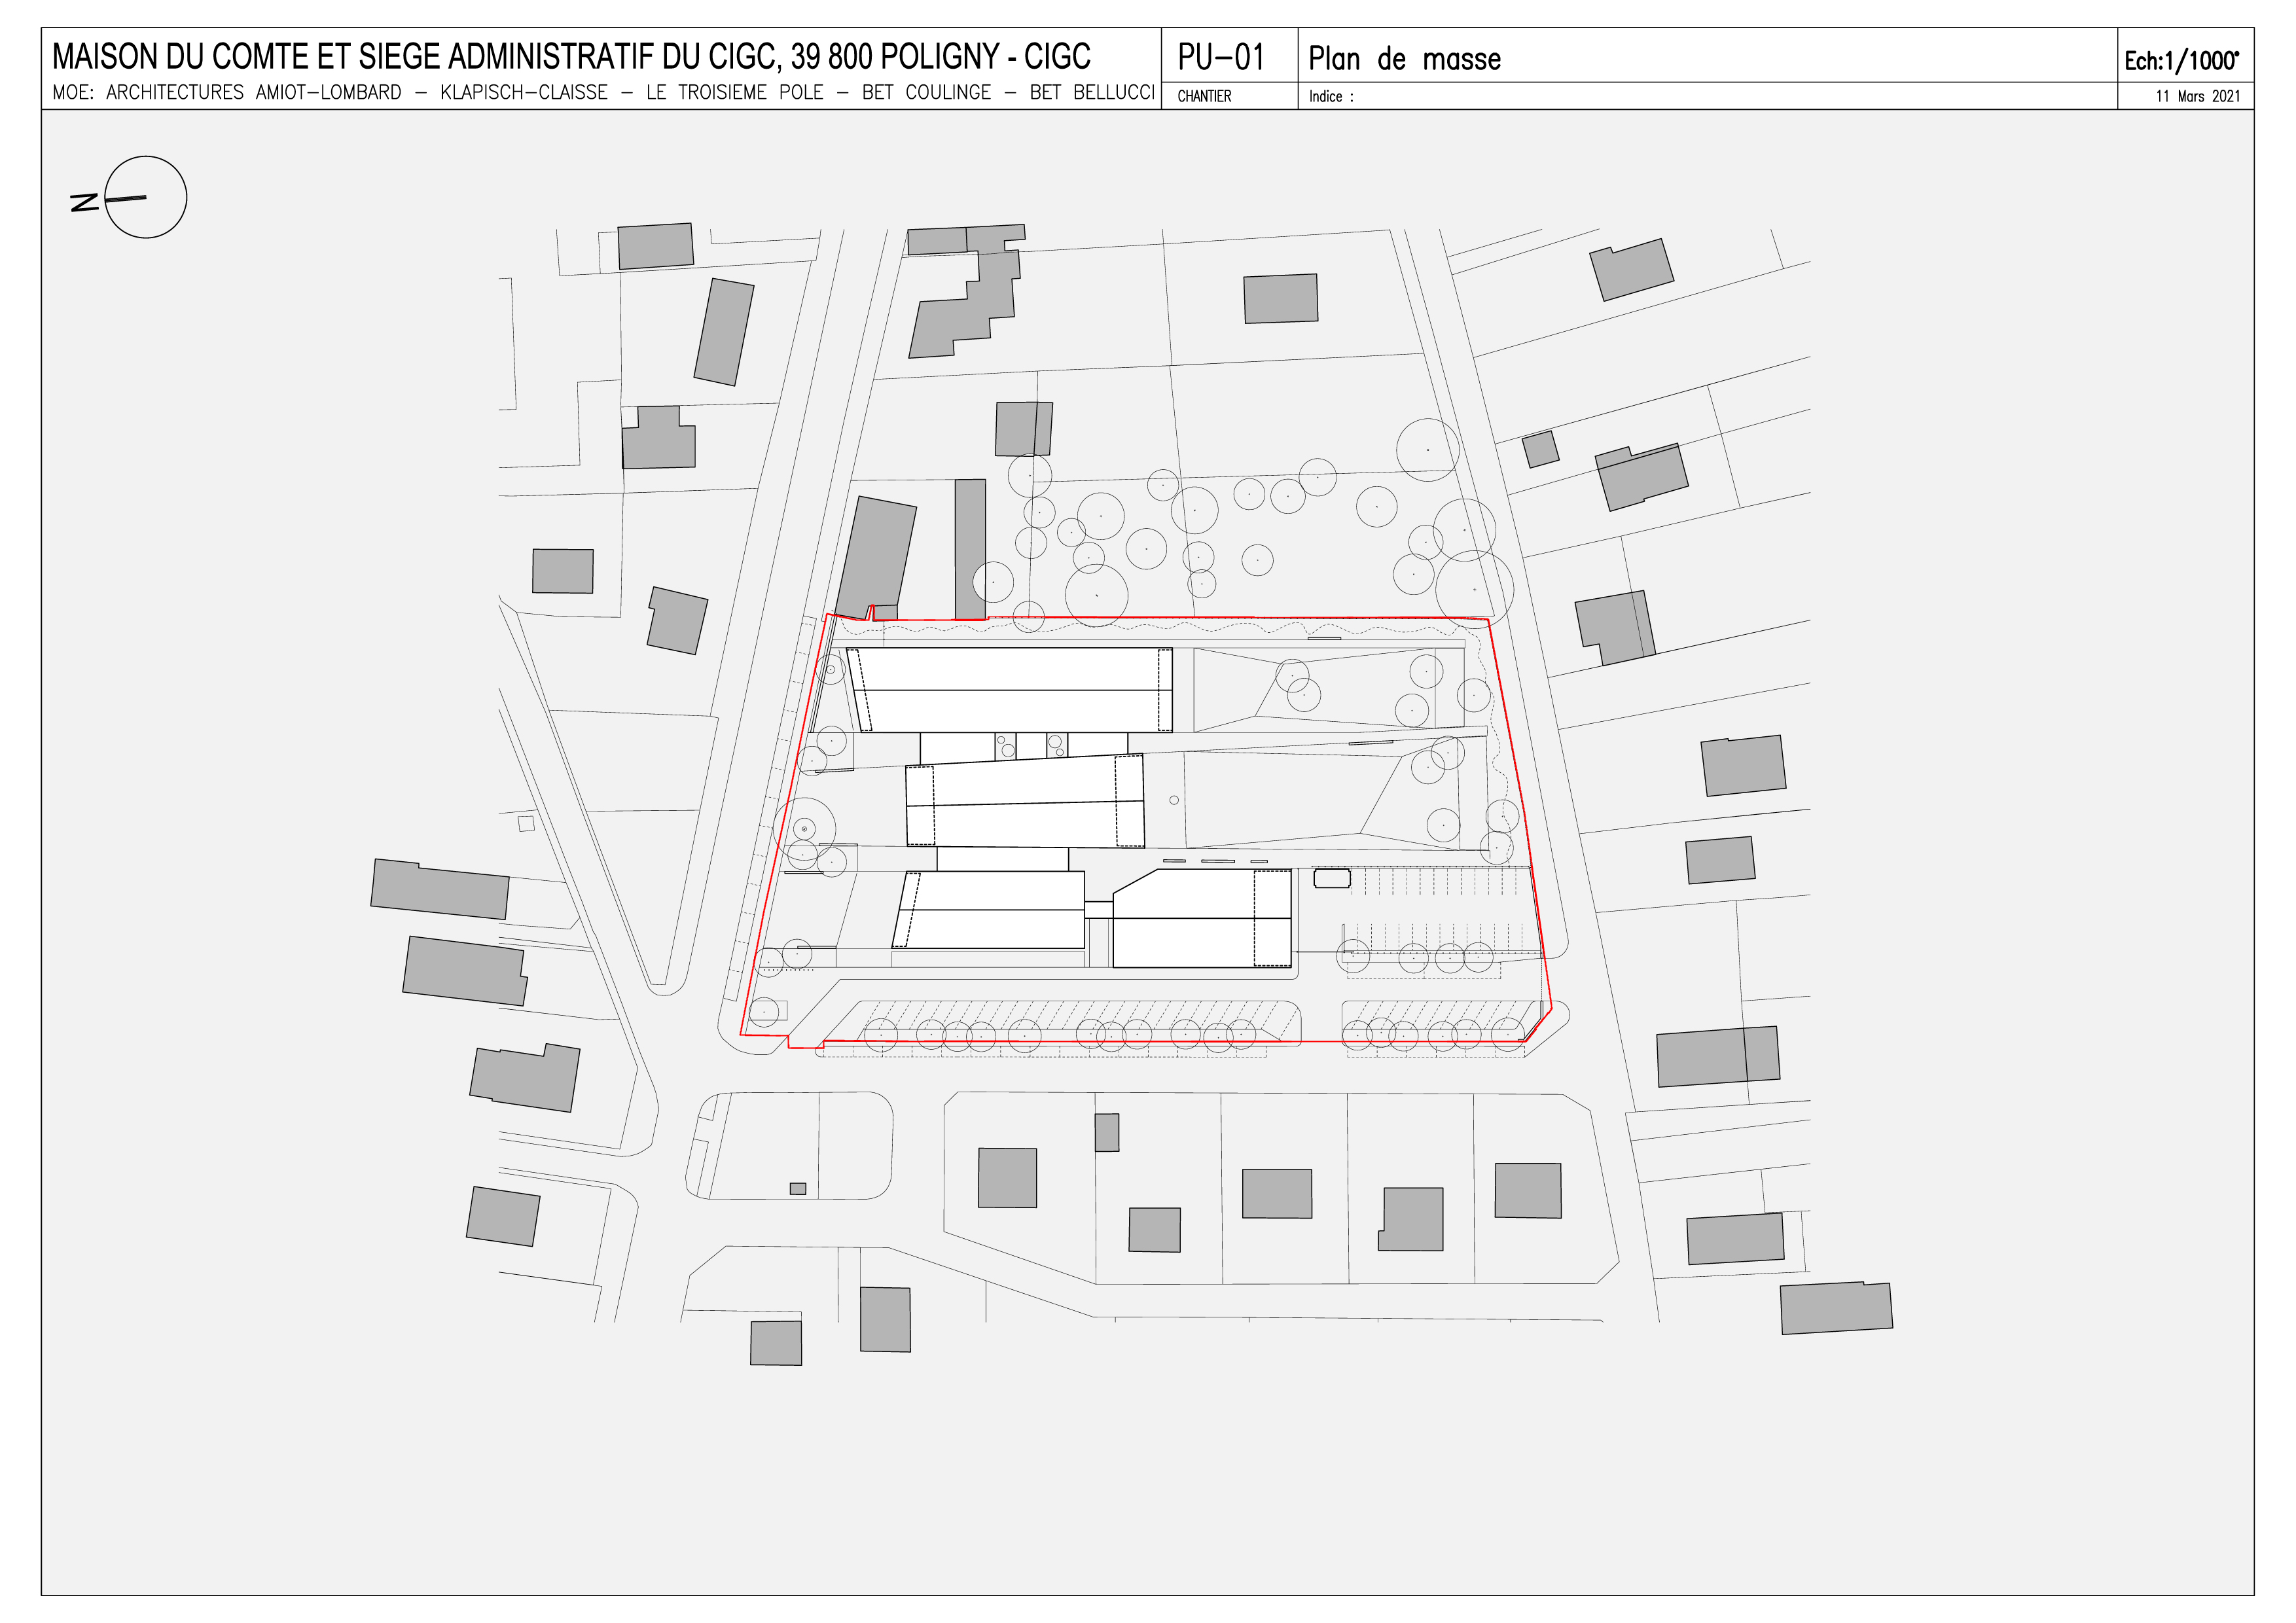Click the tiny gray square in rounded plot
This screenshot has height=1623, width=2296.
click(x=798, y=1189)
